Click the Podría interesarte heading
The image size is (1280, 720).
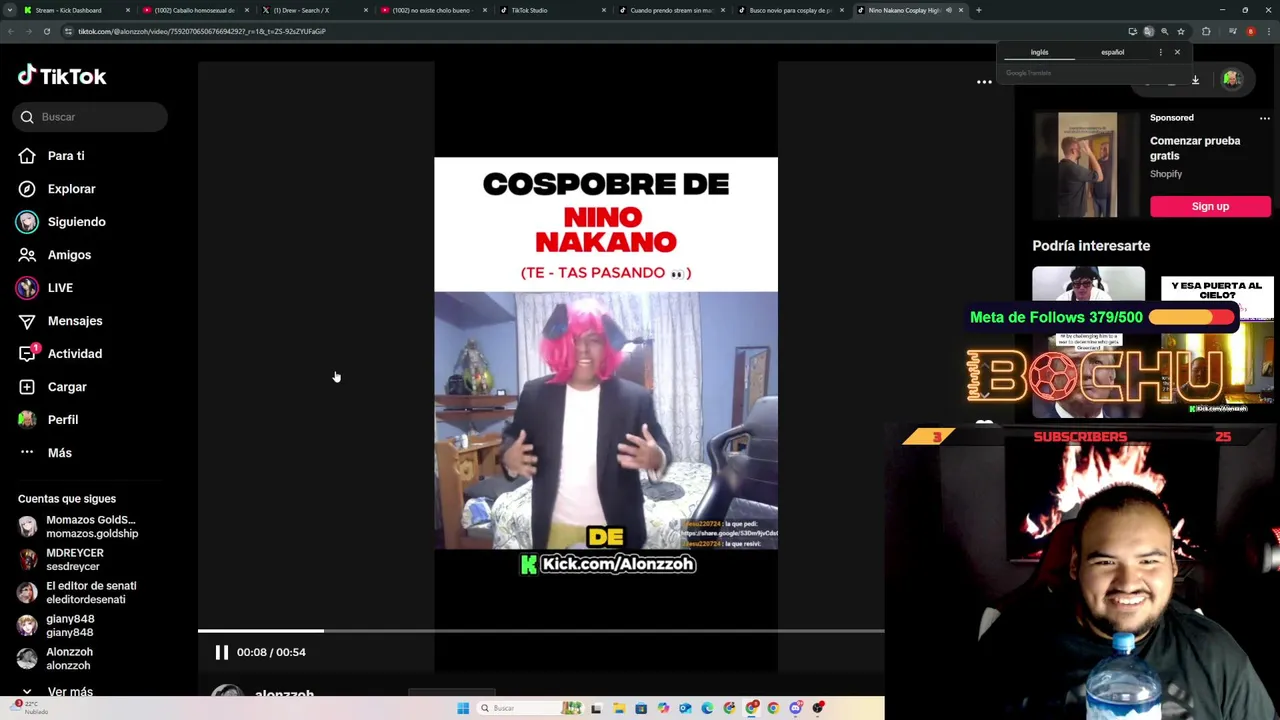1091,246
